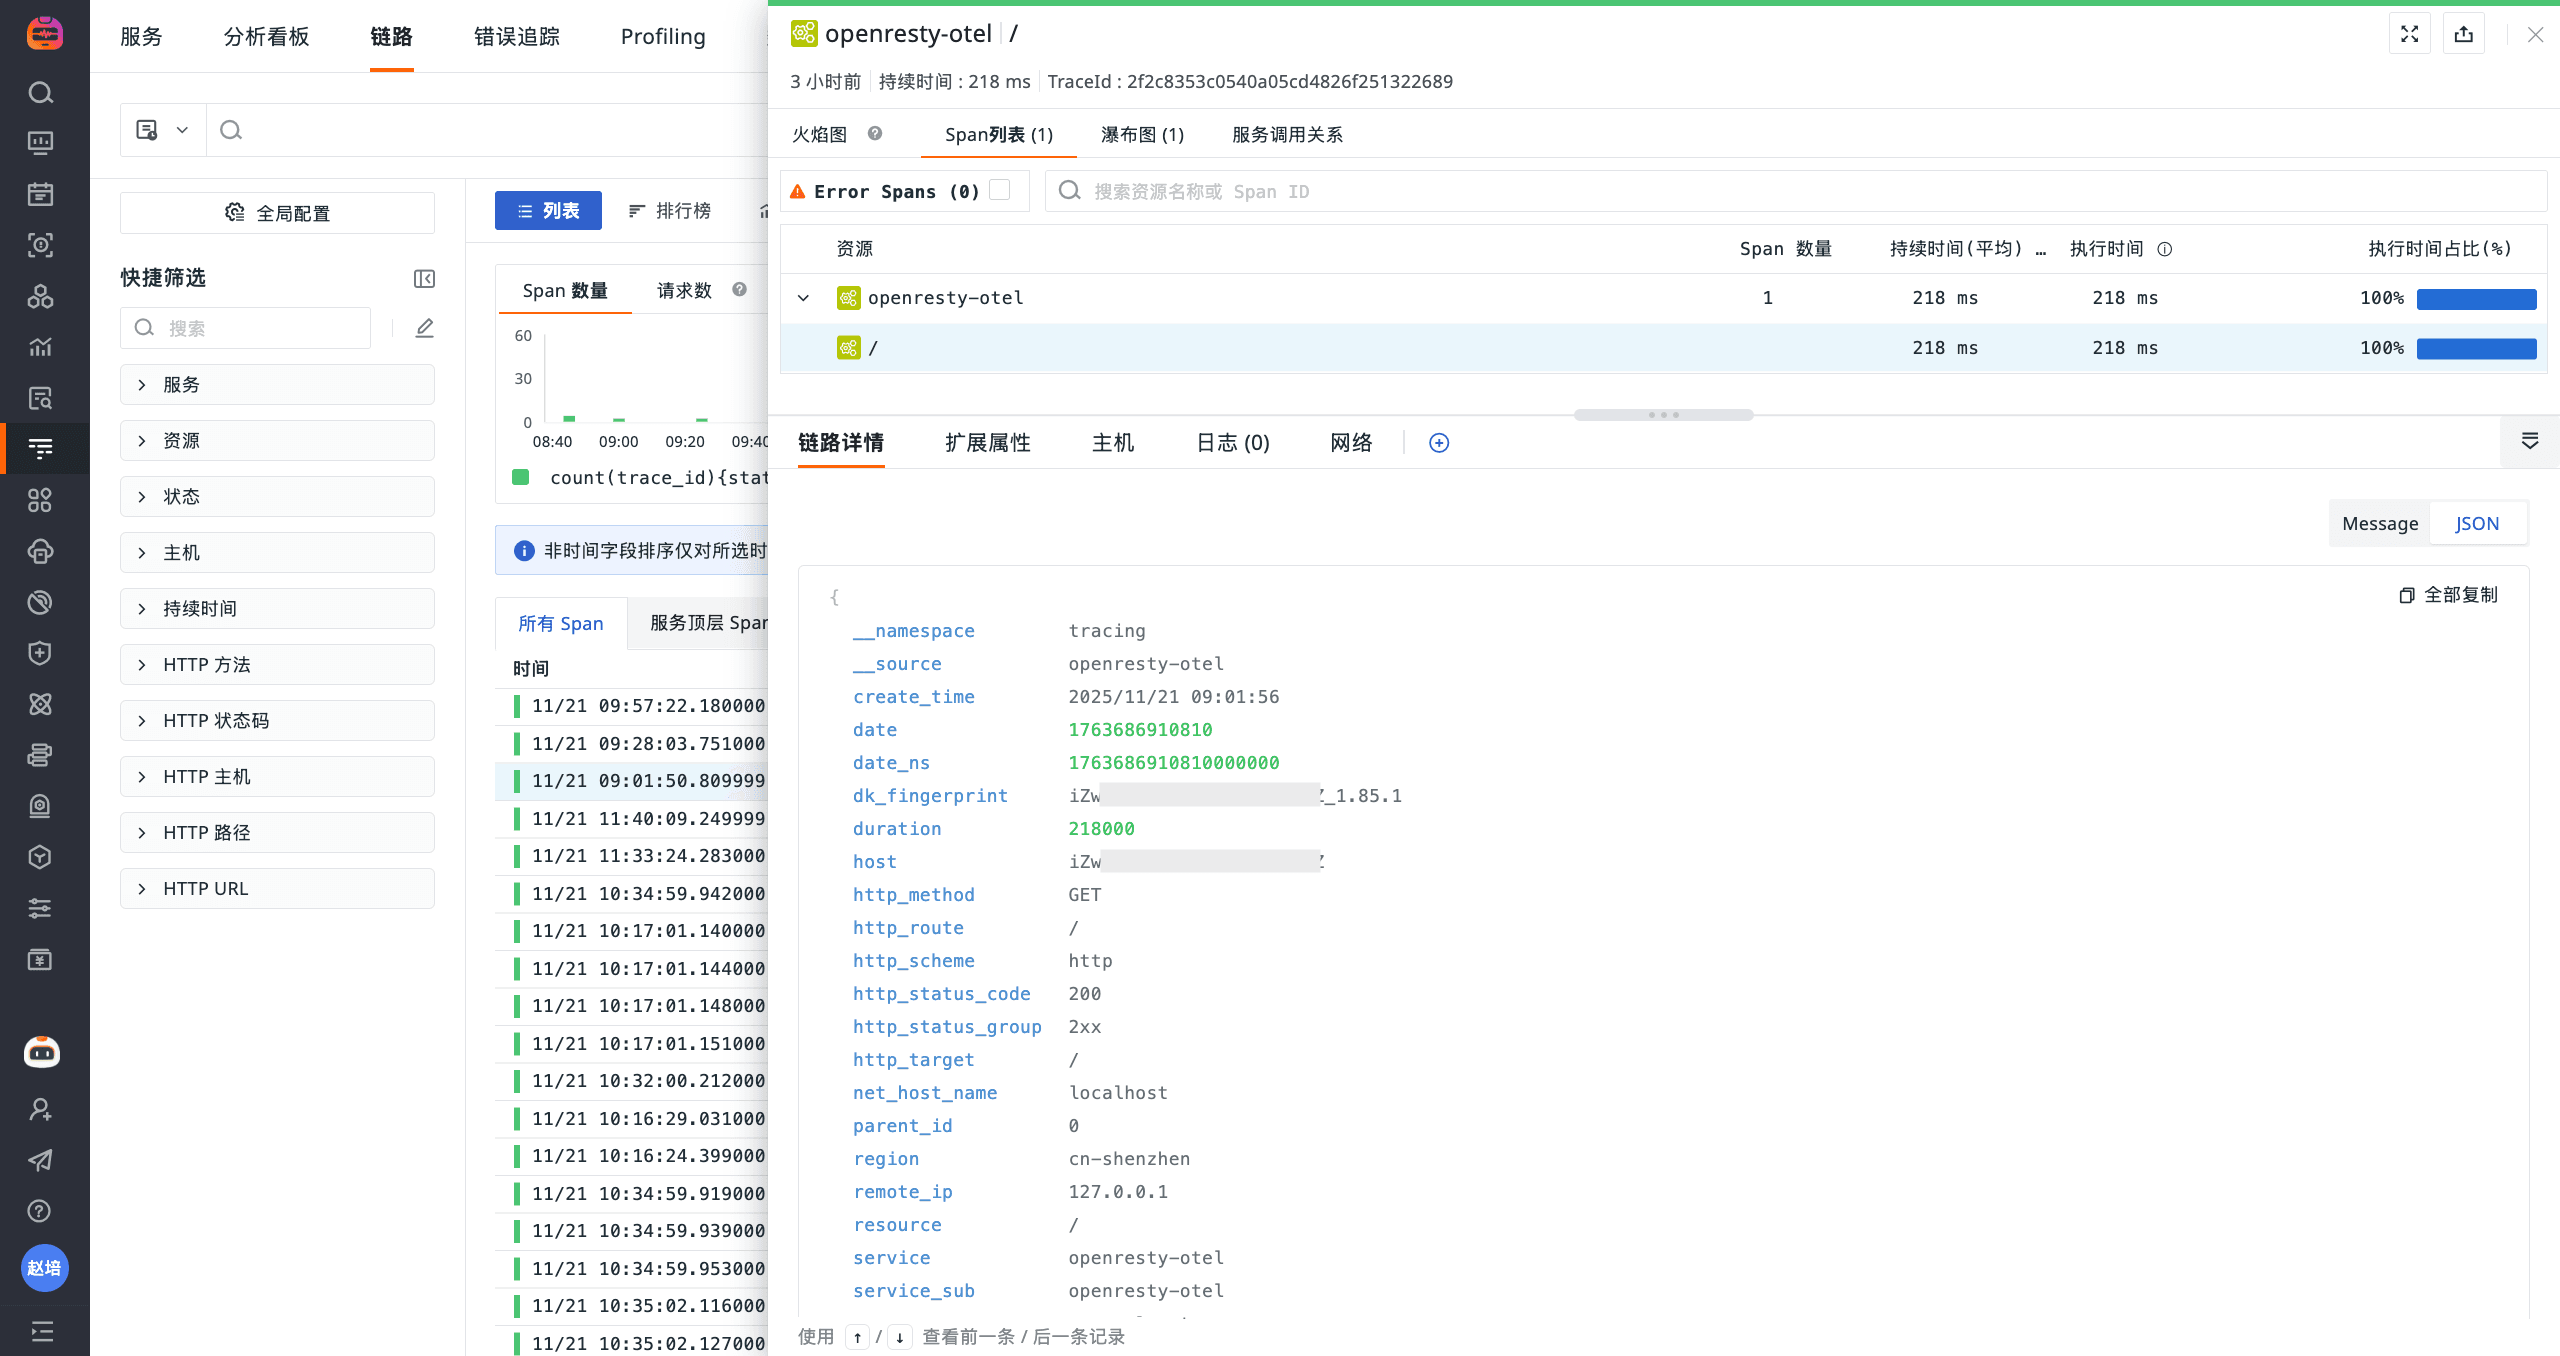
Task: Click the 排行榜 view button
Action: [669, 211]
